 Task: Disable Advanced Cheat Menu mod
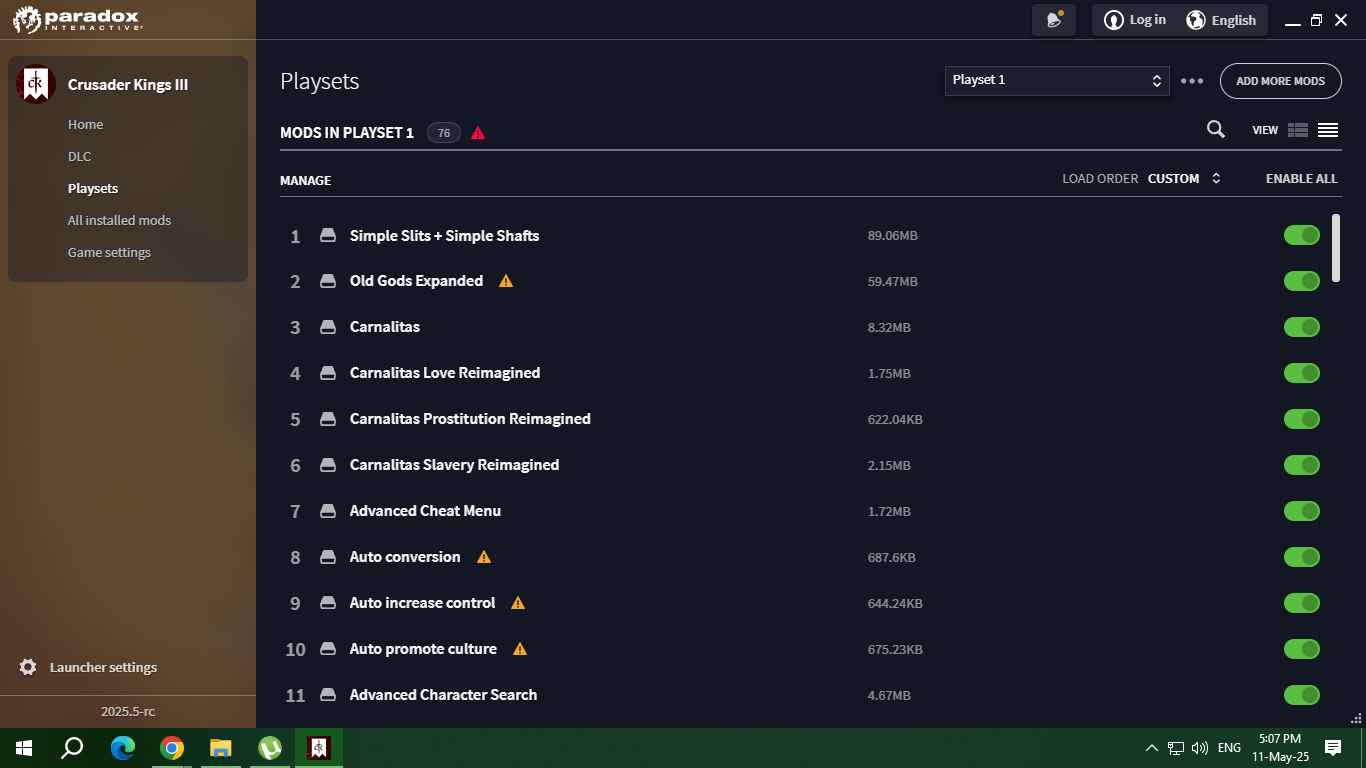(x=1302, y=511)
